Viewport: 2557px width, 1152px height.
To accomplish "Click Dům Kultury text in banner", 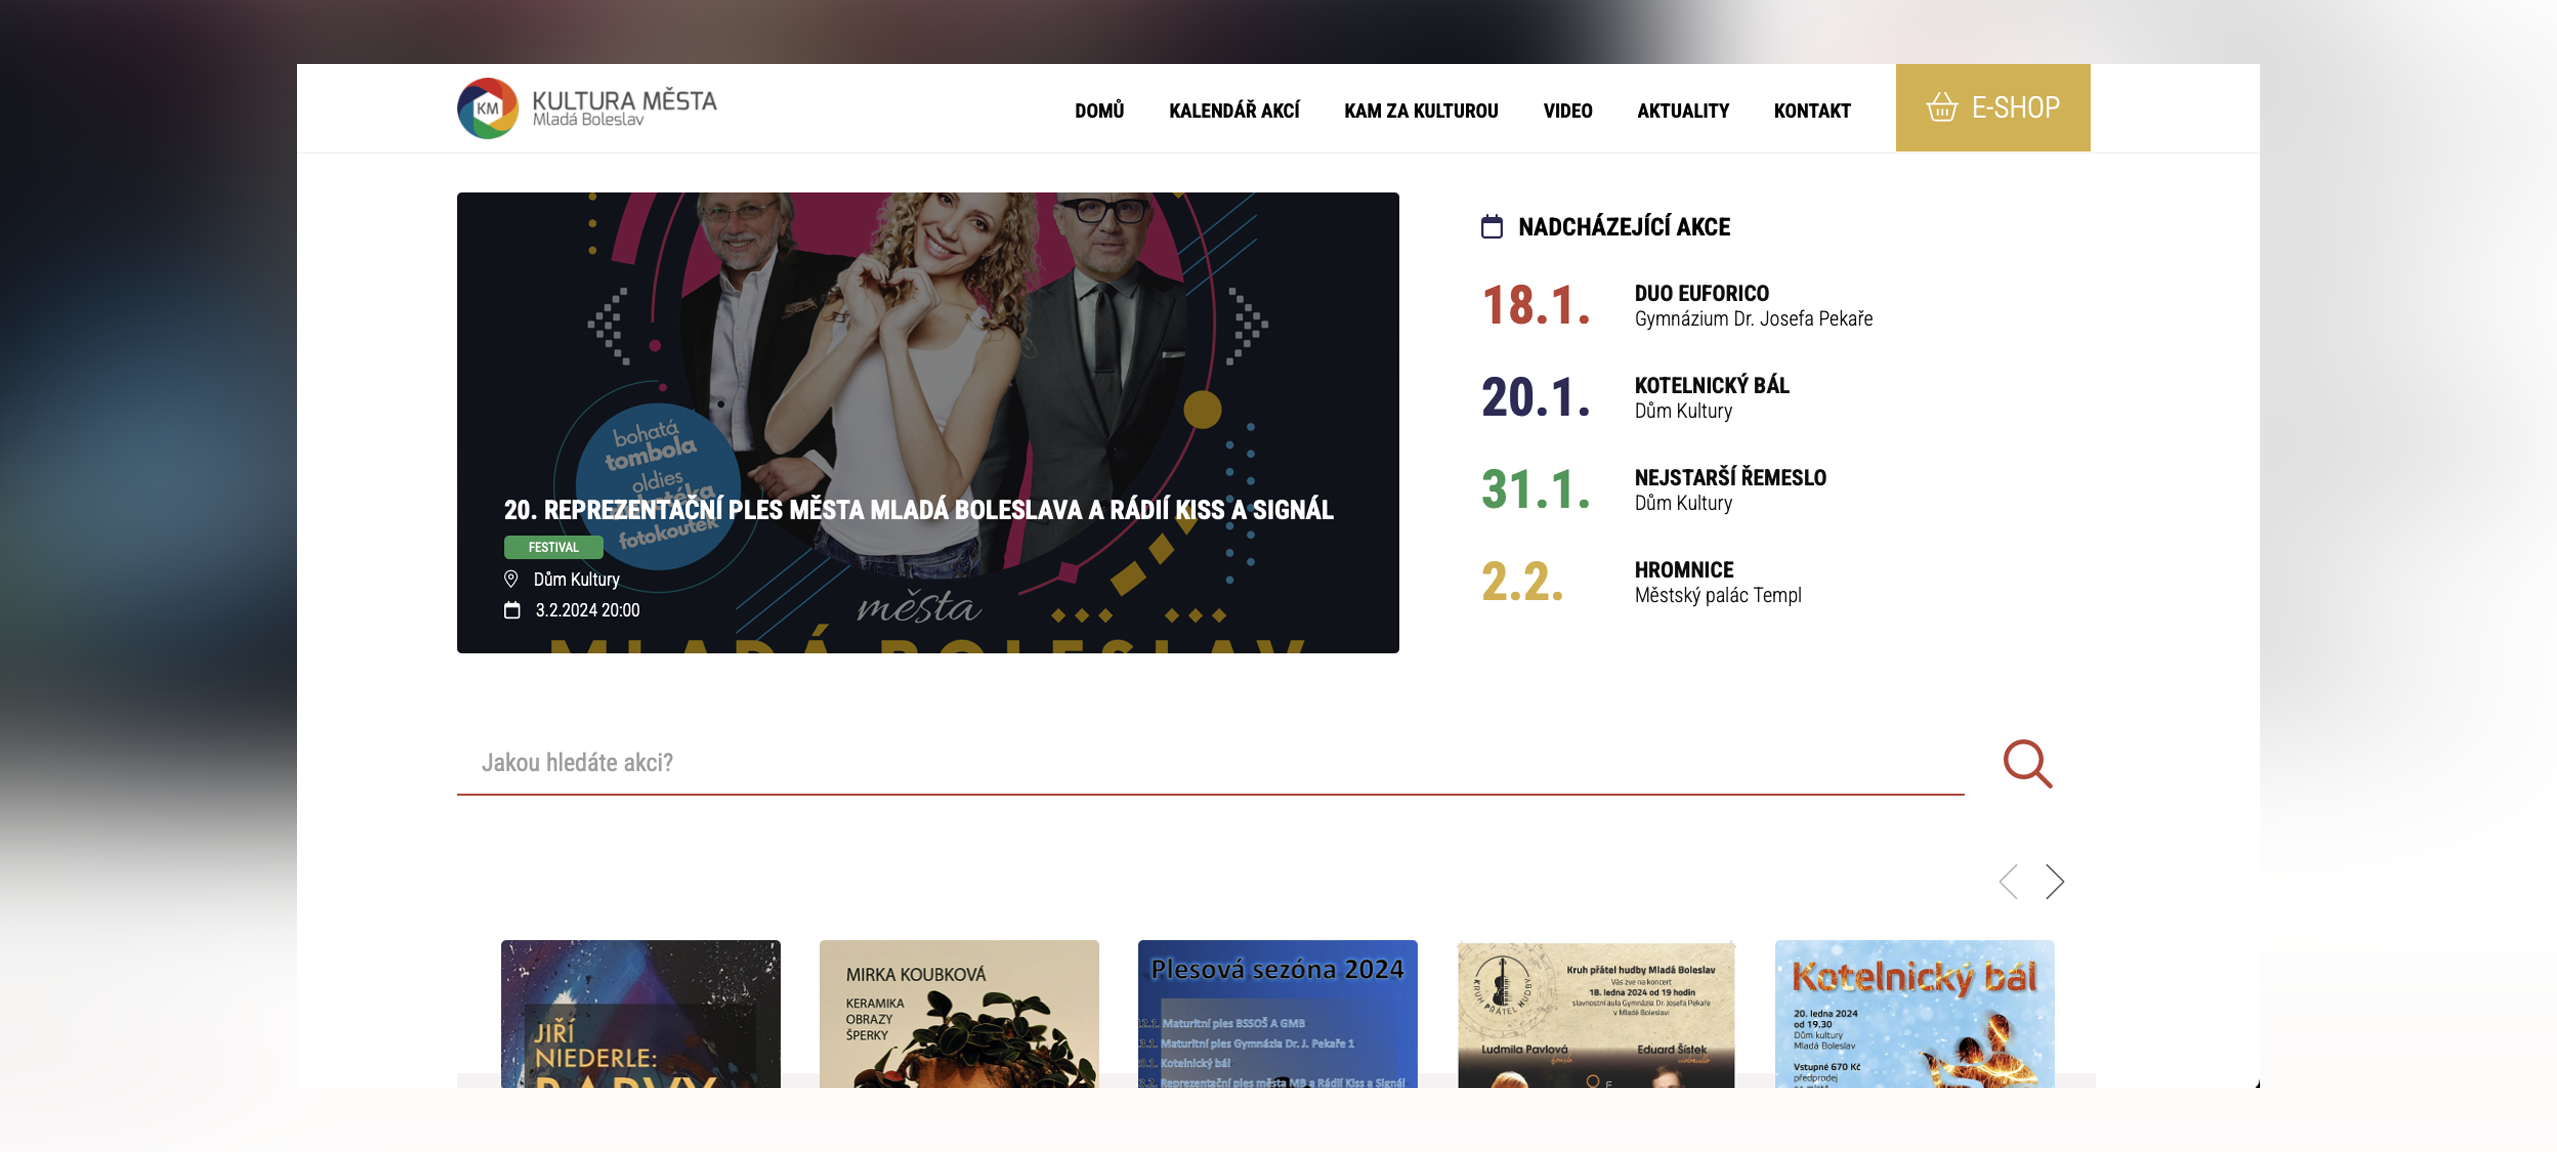I will 576,579.
